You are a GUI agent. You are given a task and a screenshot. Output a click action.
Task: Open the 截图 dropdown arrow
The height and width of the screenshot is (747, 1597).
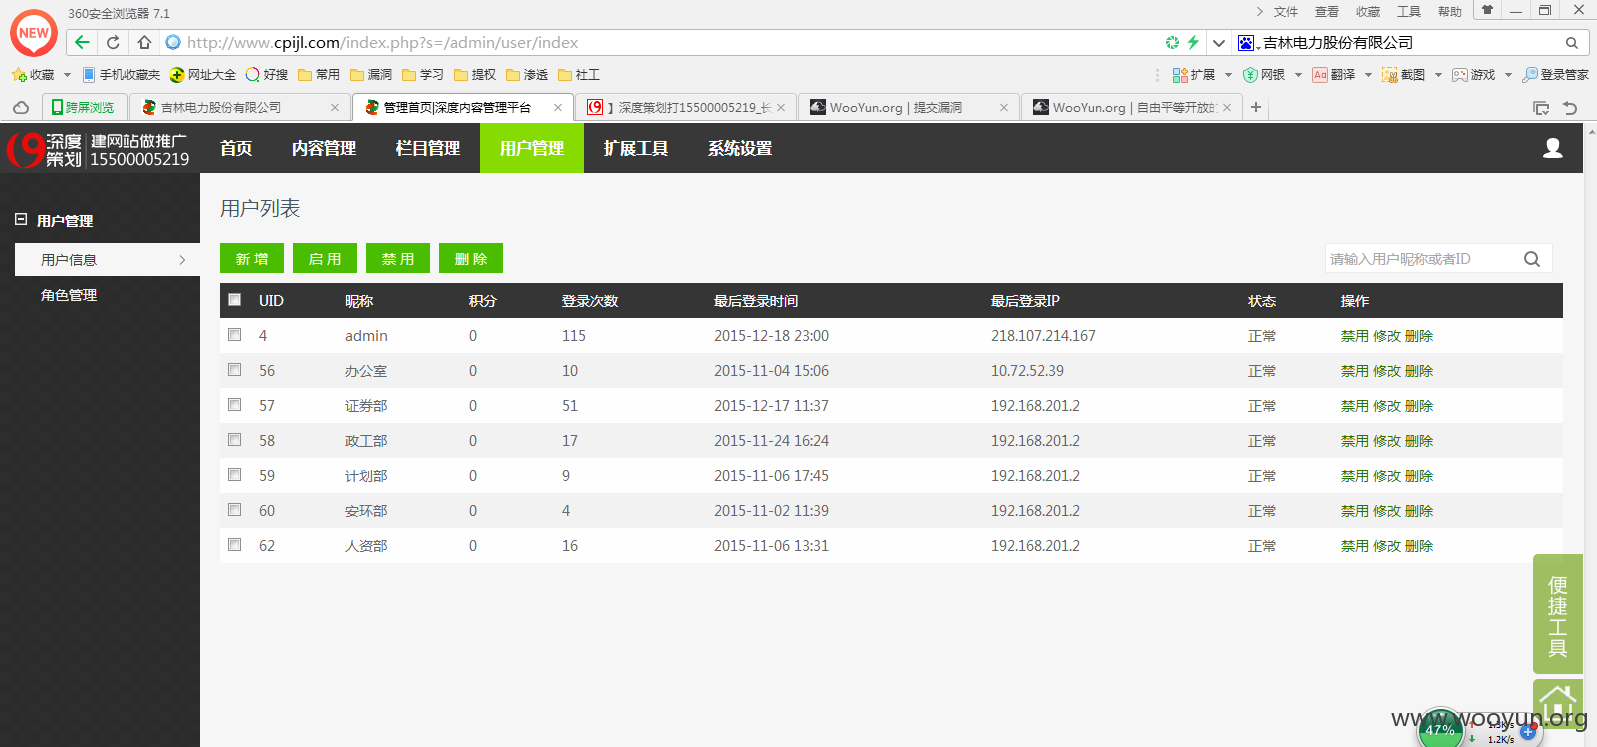point(1438,75)
